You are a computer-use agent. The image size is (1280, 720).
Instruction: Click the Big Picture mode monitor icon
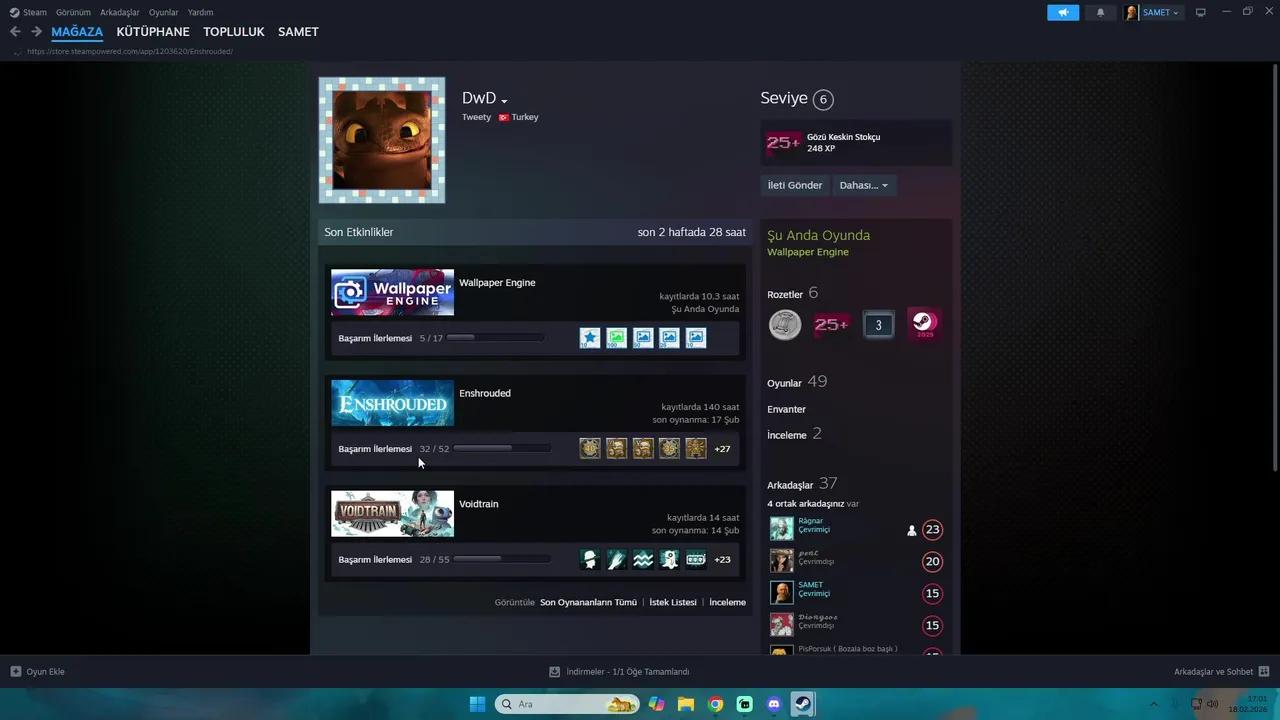pyautogui.click(x=1201, y=12)
